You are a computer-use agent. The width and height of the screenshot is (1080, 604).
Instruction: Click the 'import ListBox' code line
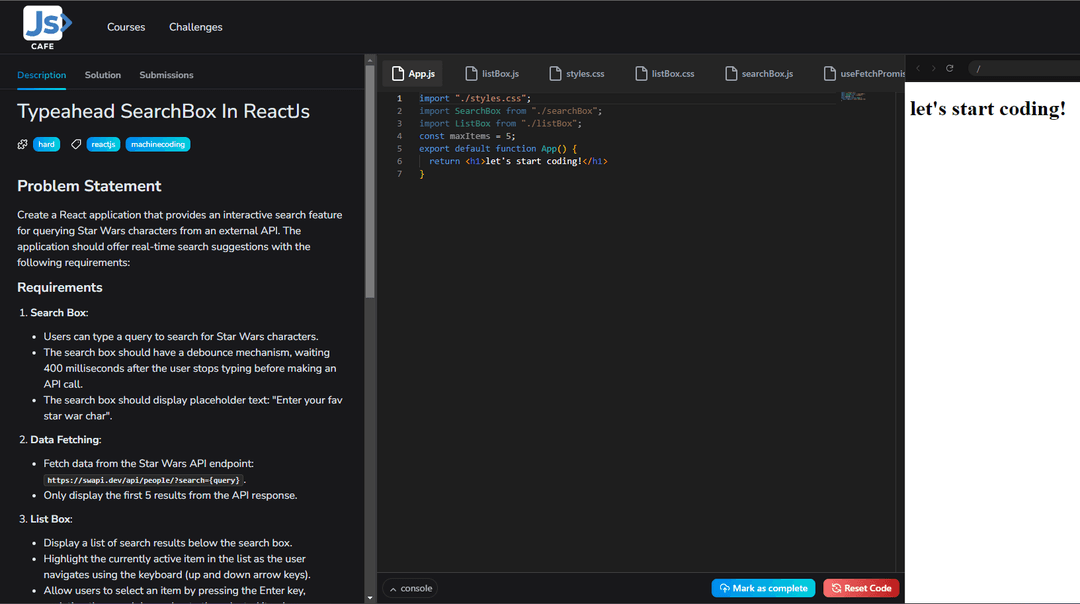tap(500, 123)
